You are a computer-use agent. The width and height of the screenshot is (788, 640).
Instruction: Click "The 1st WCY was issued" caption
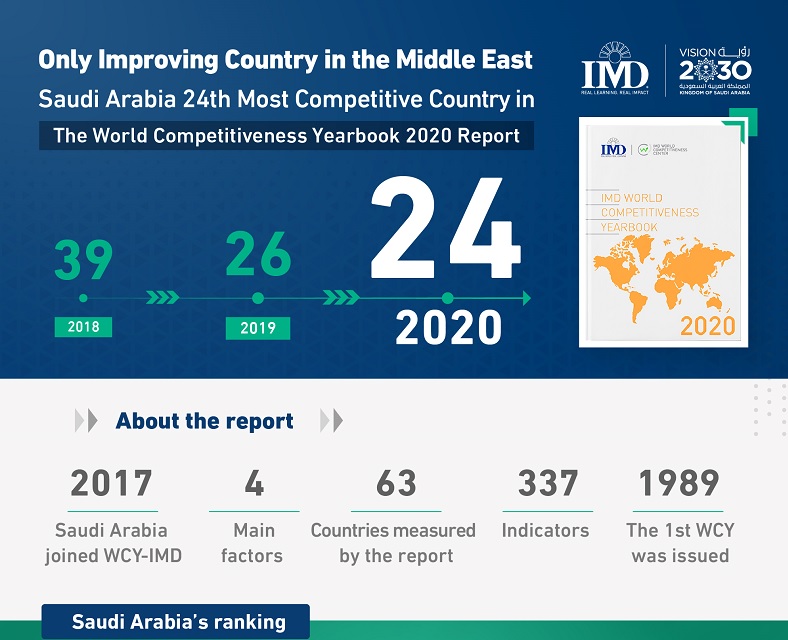tap(680, 543)
